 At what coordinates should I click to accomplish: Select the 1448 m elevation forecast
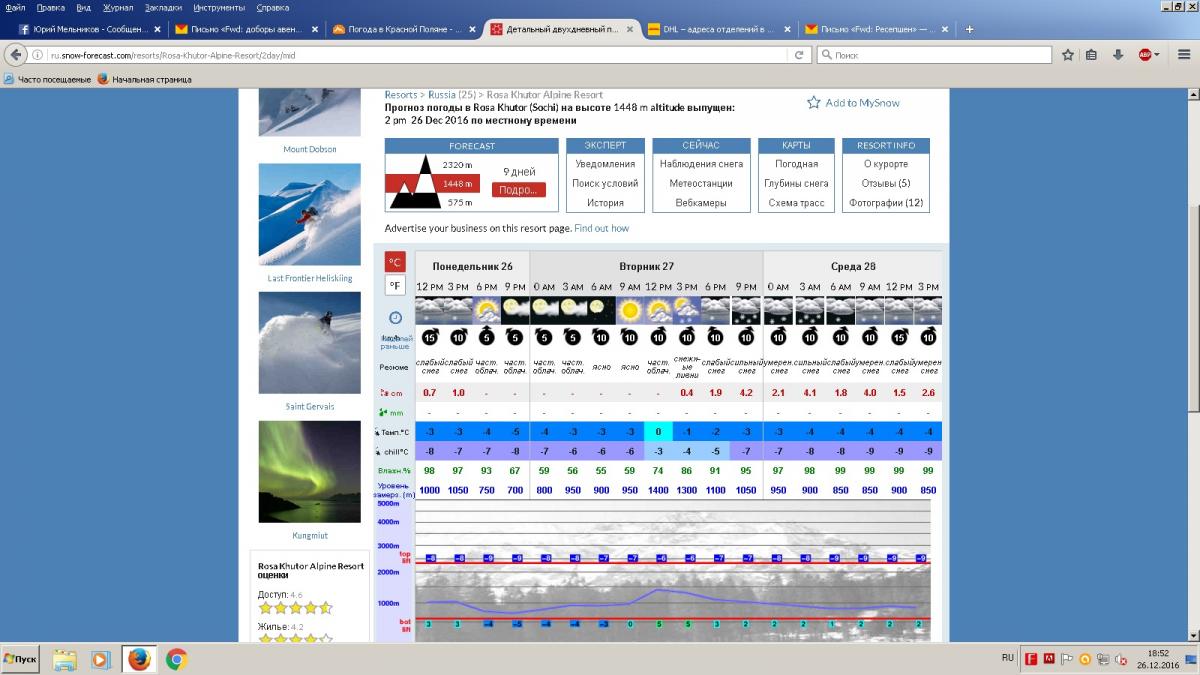point(457,184)
